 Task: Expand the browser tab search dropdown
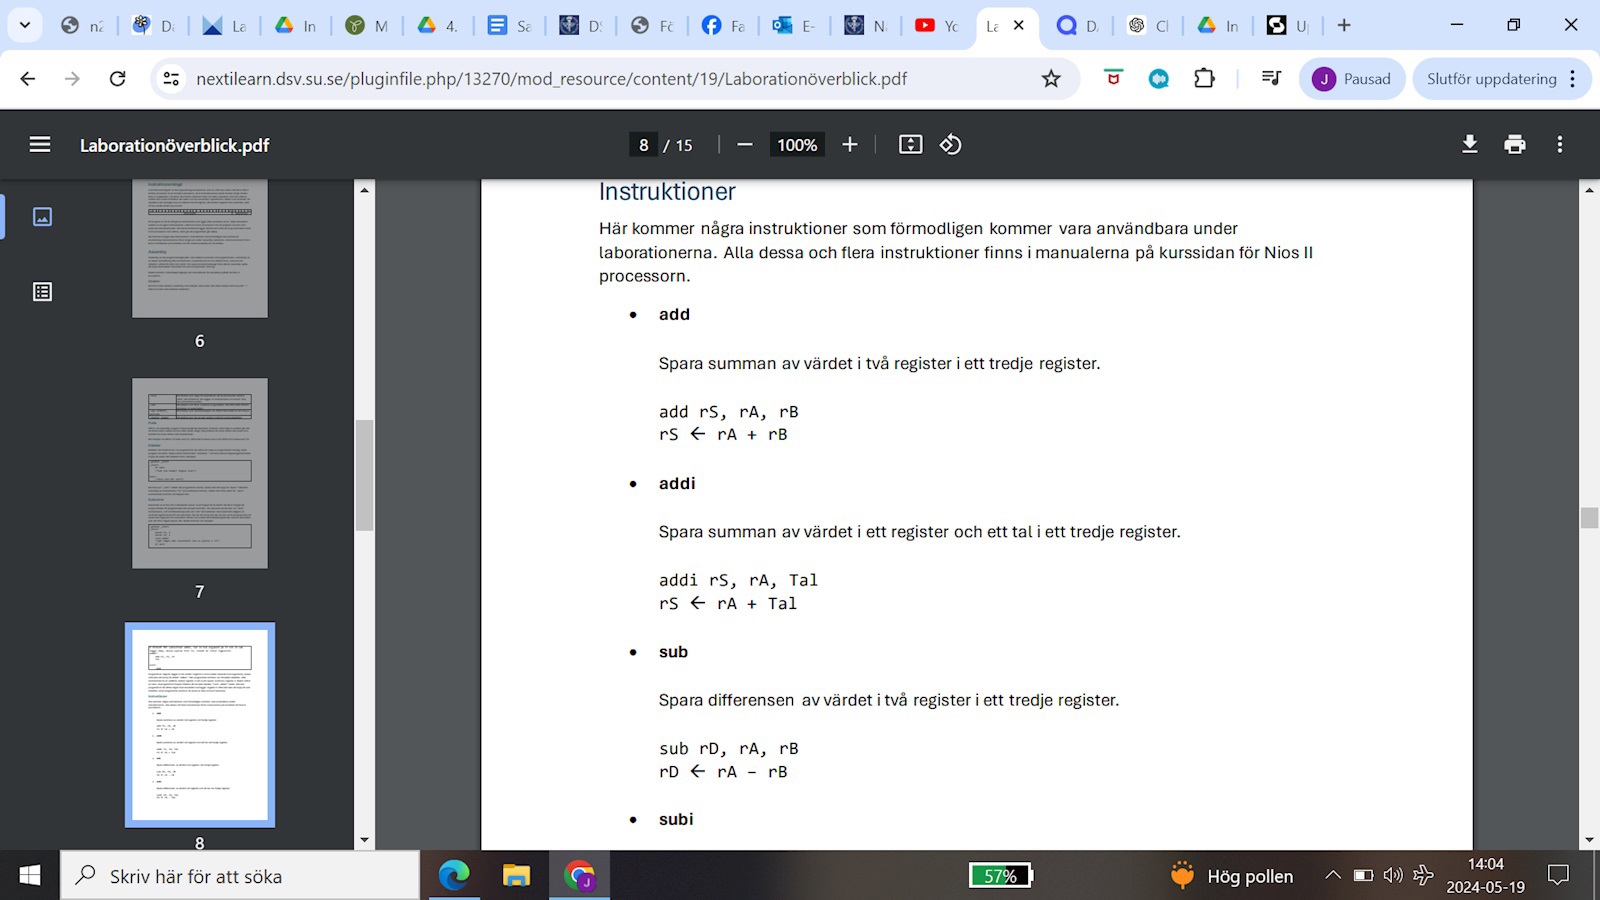25,25
